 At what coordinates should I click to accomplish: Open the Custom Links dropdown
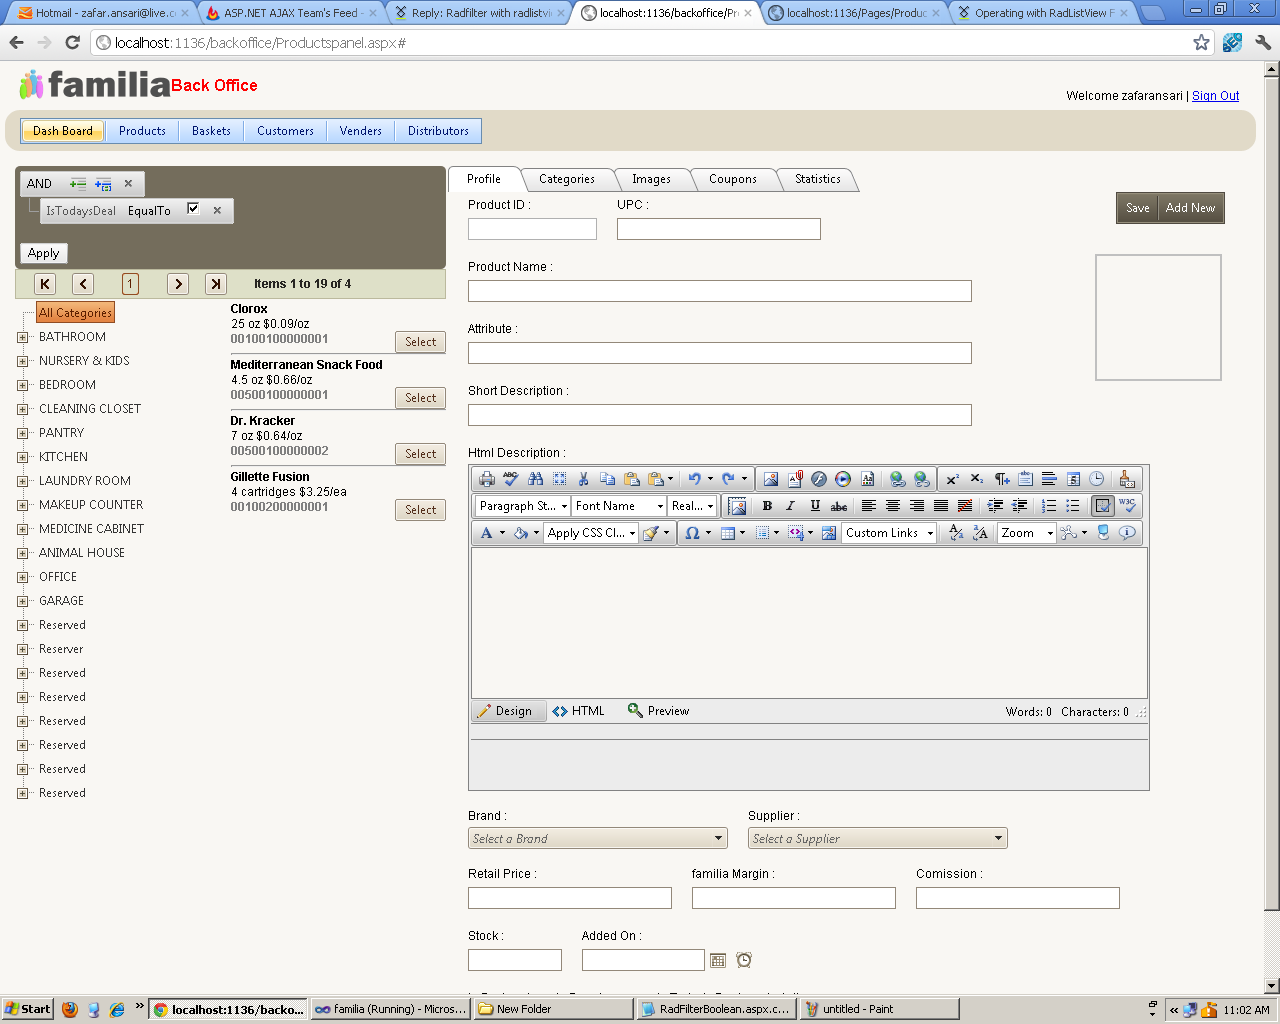(889, 533)
